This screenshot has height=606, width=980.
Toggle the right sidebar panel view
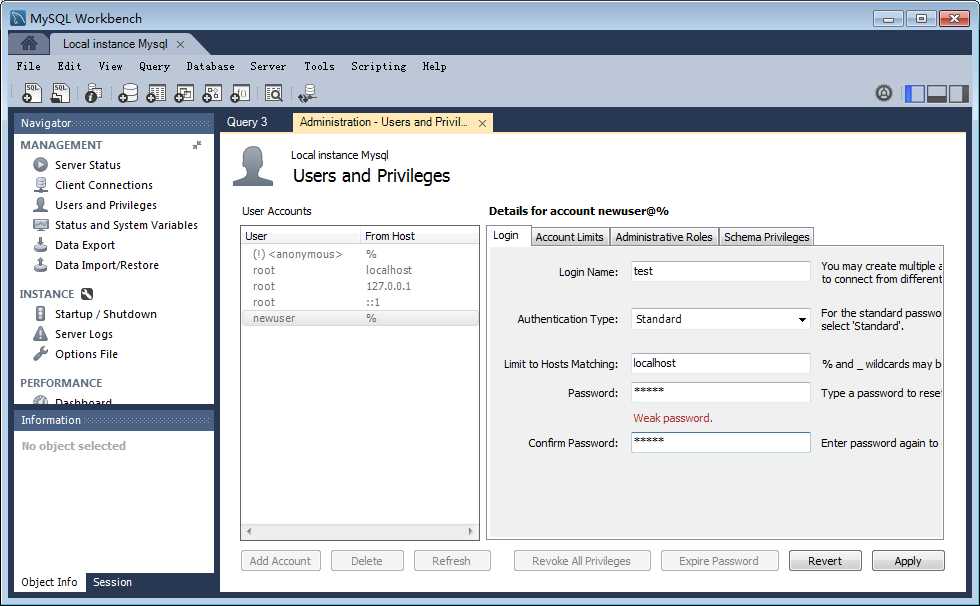click(958, 94)
